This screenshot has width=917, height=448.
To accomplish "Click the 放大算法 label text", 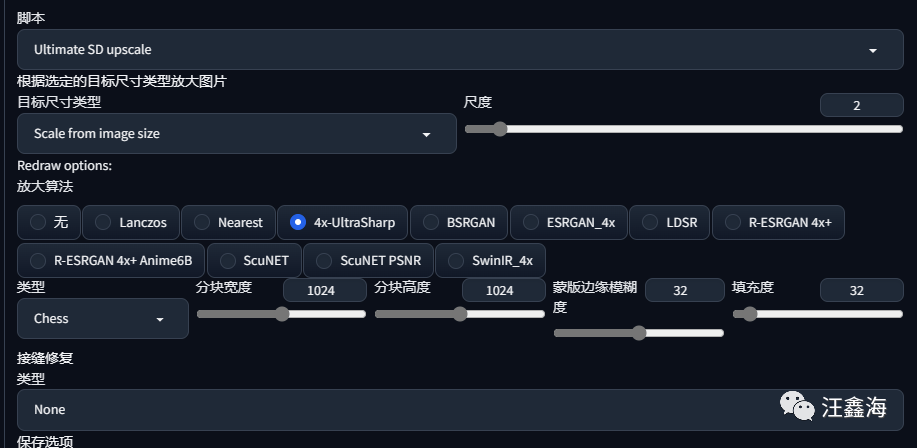I will 45,187.
